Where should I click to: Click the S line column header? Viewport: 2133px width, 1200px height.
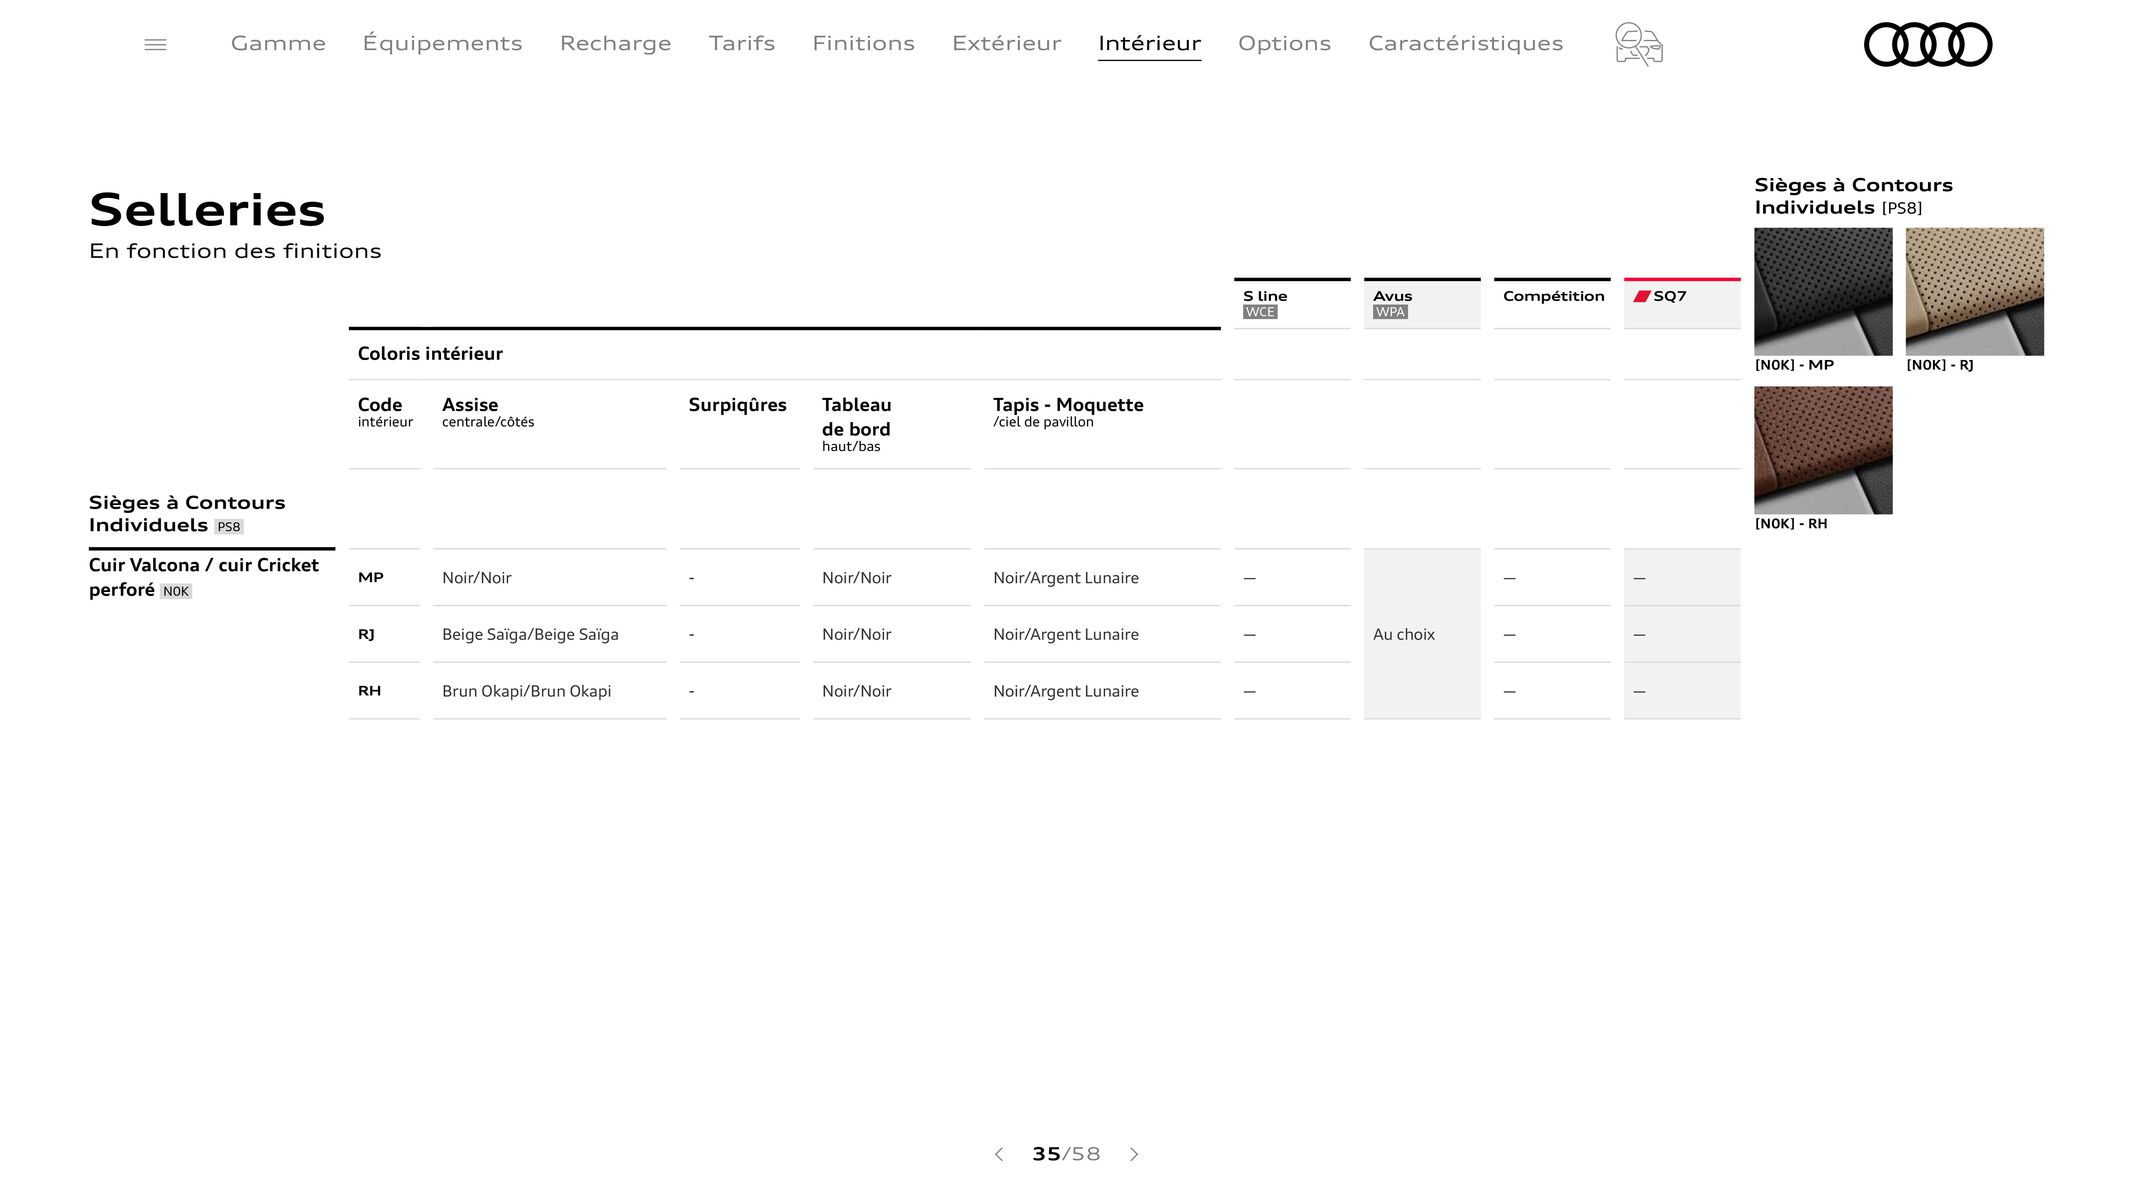point(1292,303)
